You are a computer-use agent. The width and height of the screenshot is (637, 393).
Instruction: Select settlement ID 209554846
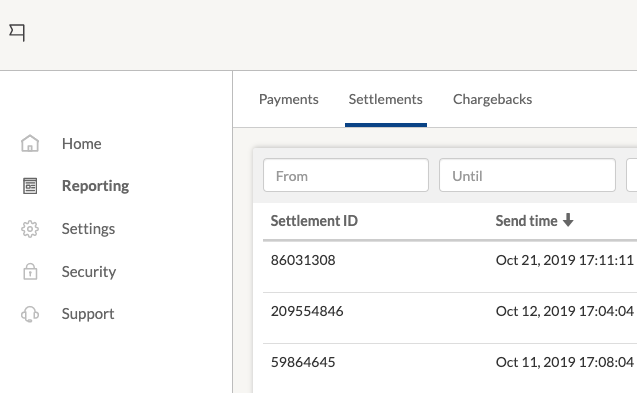point(307,311)
